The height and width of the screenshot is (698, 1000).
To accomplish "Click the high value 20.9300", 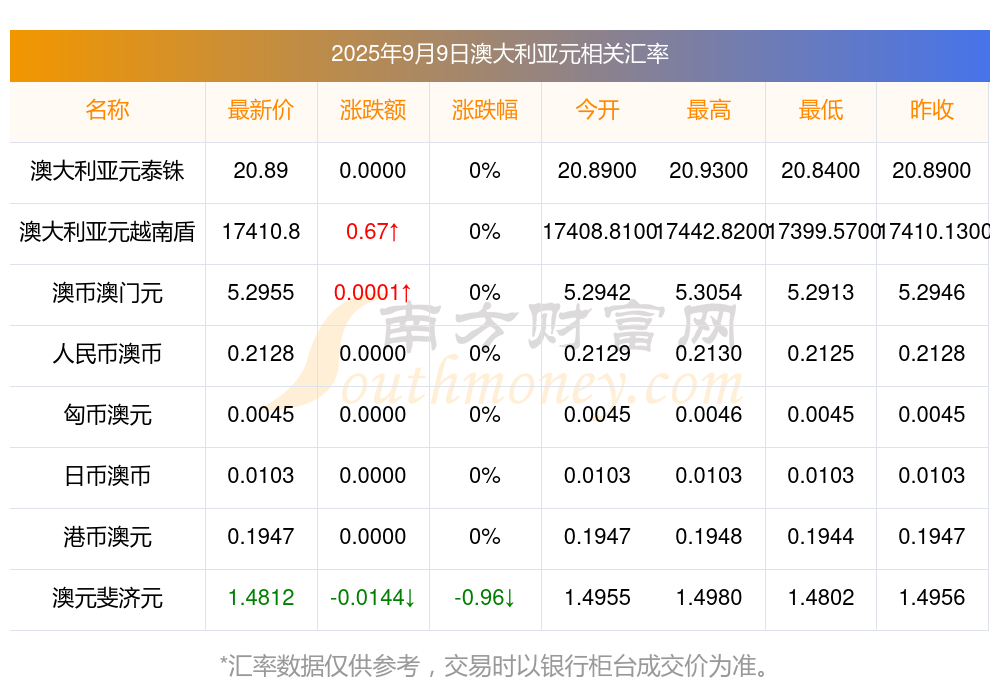I will click(709, 170).
